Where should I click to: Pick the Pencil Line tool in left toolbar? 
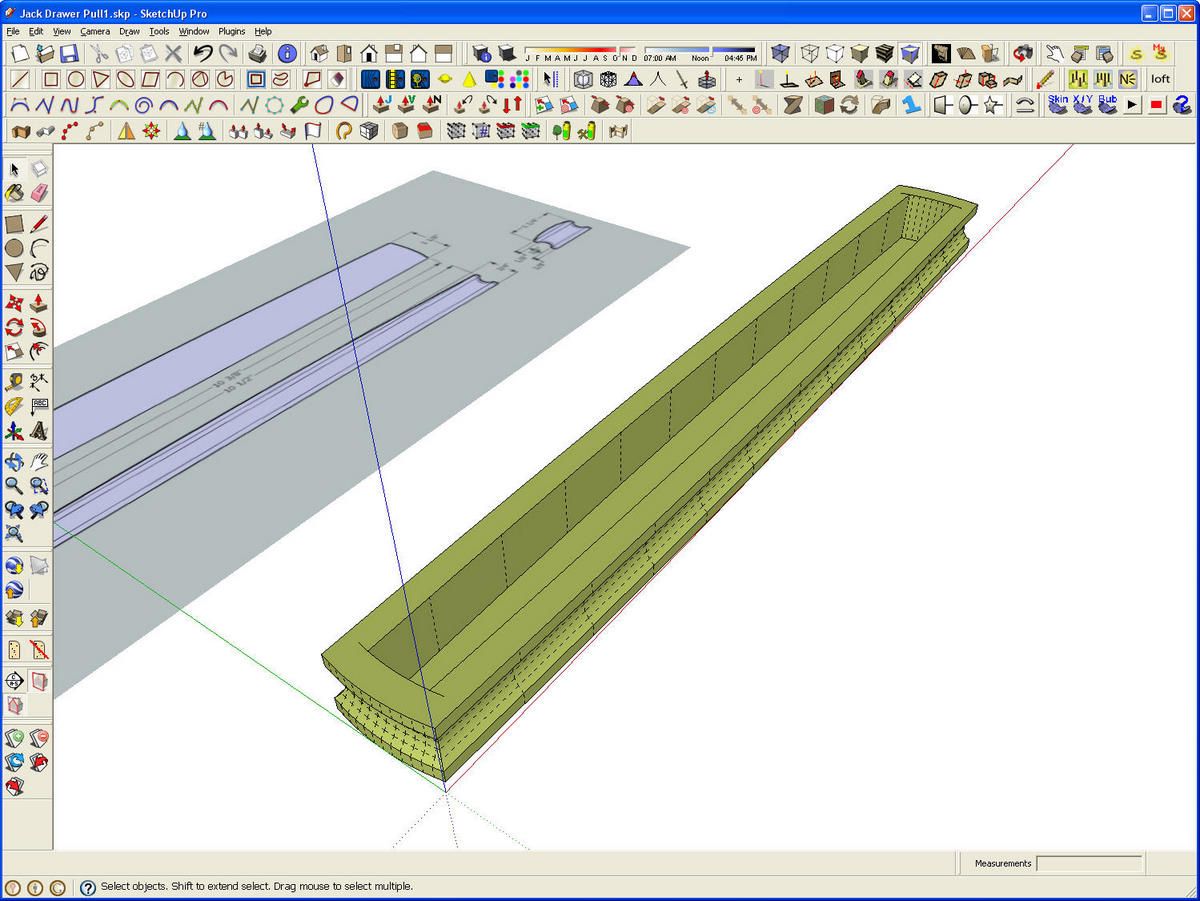pos(39,224)
